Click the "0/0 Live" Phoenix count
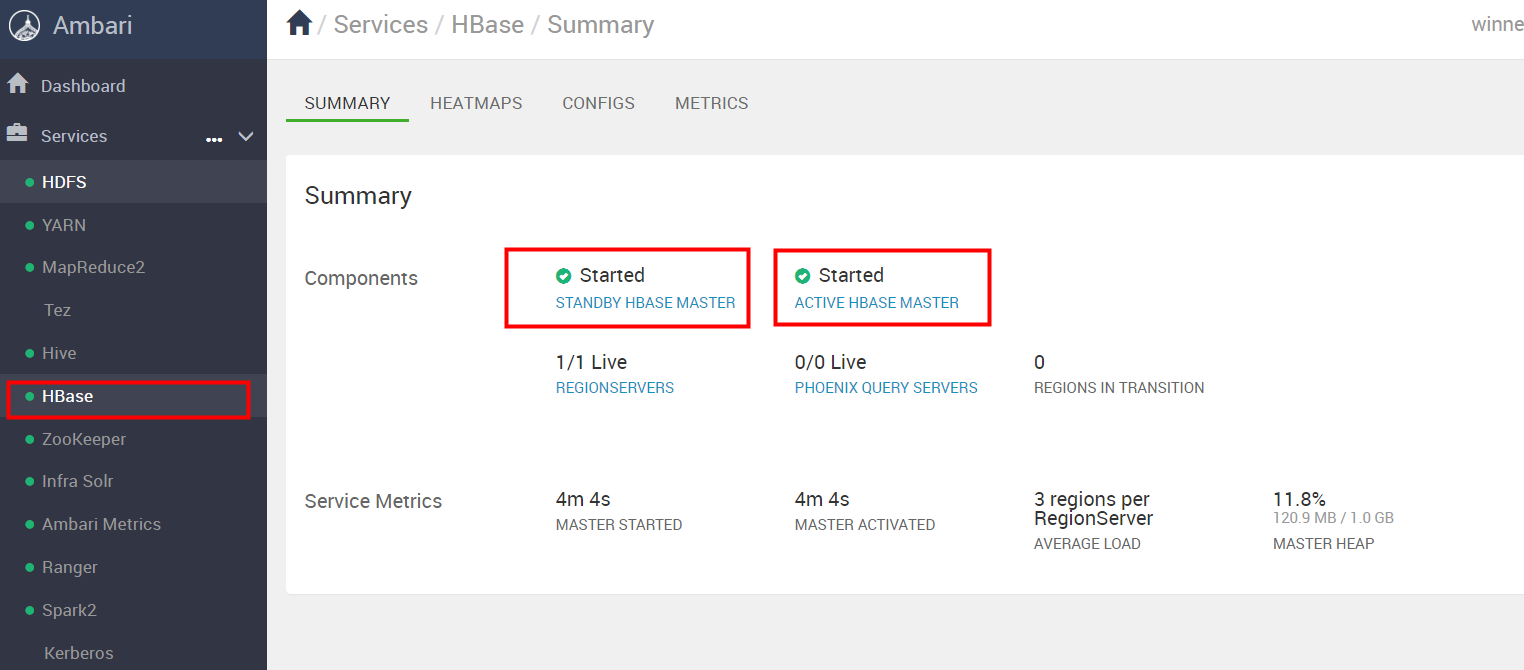The height and width of the screenshot is (670, 1524). [x=830, y=362]
